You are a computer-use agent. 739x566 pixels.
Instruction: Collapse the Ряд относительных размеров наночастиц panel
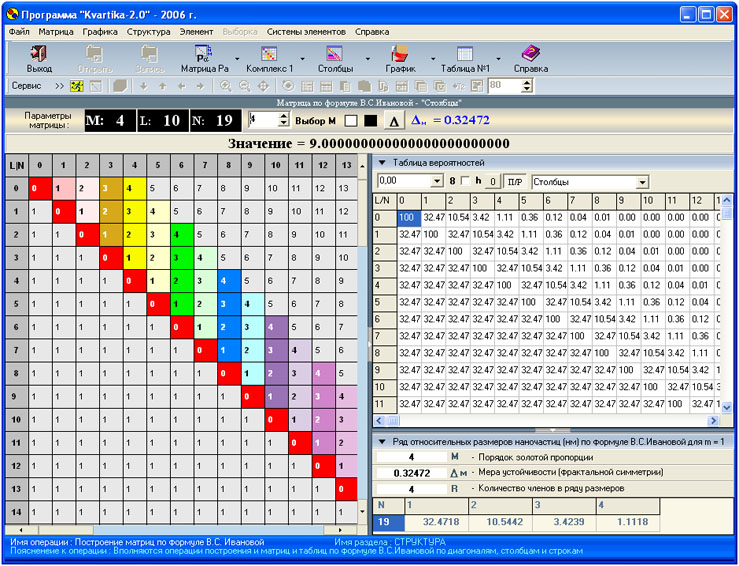[383, 442]
